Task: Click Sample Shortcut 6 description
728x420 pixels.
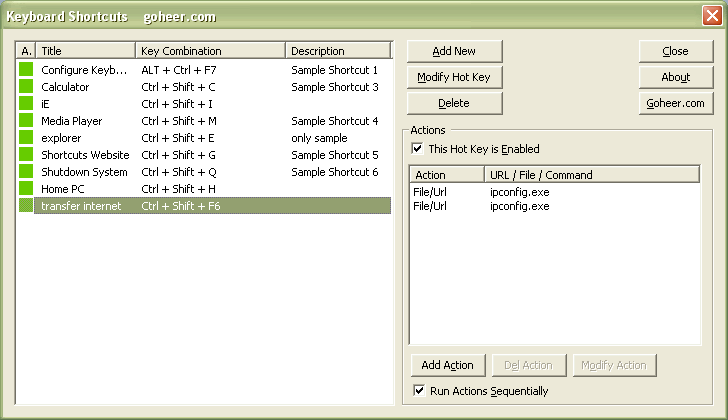Action: pyautogui.click(x=335, y=172)
